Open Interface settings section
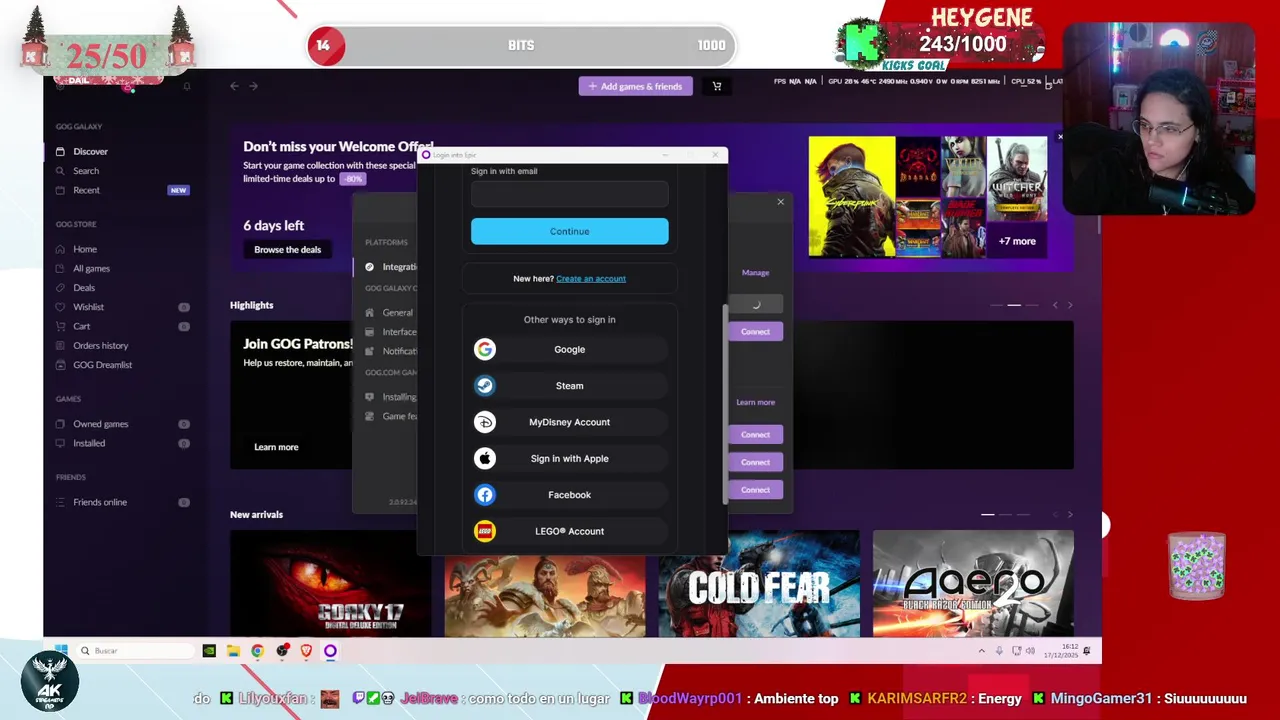The width and height of the screenshot is (1280, 720). point(391,332)
